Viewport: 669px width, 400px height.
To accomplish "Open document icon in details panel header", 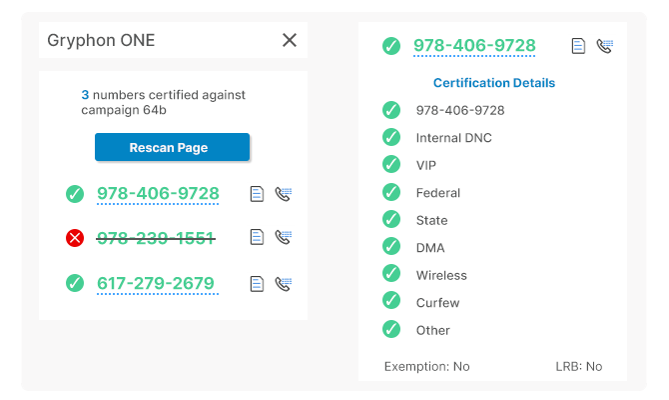I will pos(578,46).
